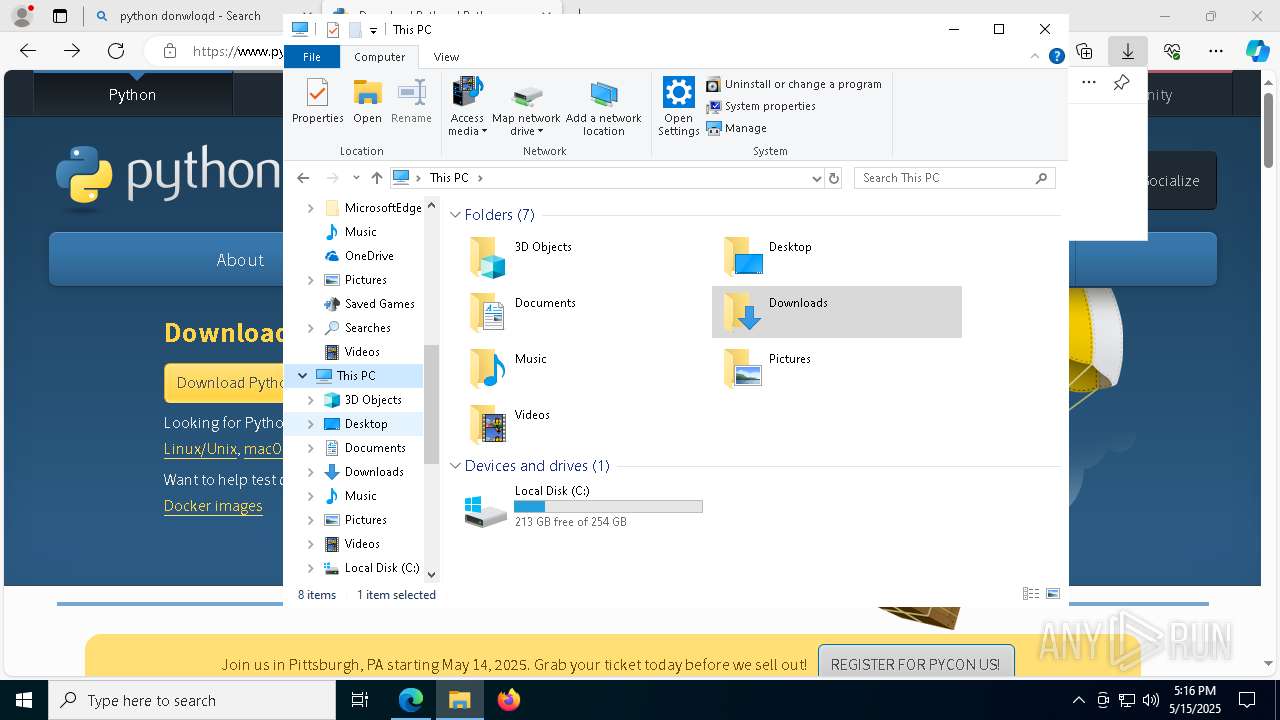Open the address bar history dropdown
Image resolution: width=1280 pixels, height=720 pixels.
click(816, 178)
